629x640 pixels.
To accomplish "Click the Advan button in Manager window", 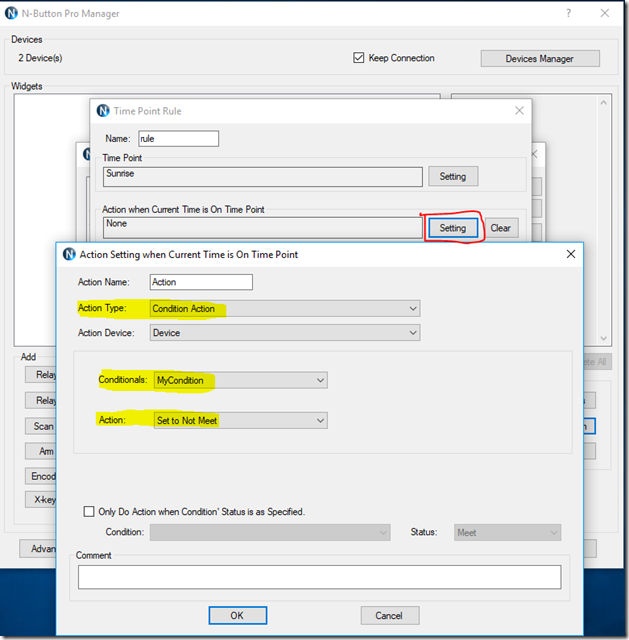I will pos(38,549).
